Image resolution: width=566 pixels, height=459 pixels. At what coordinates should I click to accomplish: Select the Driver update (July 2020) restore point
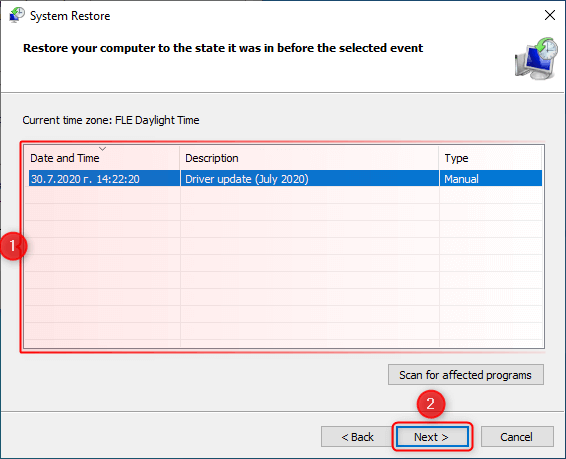pos(285,179)
